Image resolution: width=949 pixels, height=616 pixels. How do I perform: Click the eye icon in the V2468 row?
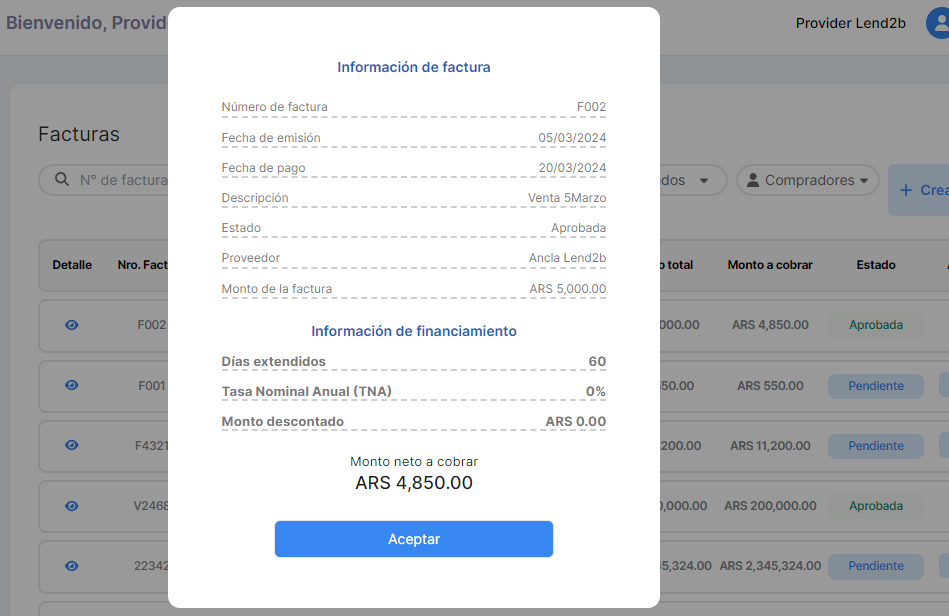pyautogui.click(x=71, y=505)
